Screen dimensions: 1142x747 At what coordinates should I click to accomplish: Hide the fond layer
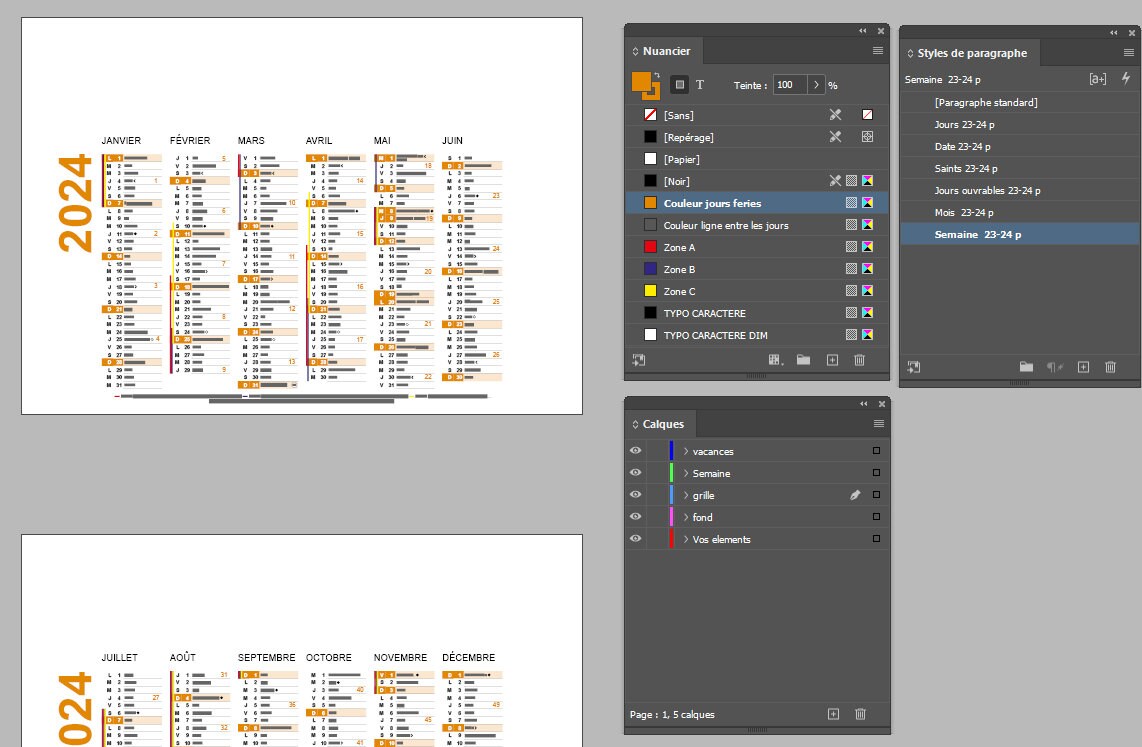click(635, 516)
